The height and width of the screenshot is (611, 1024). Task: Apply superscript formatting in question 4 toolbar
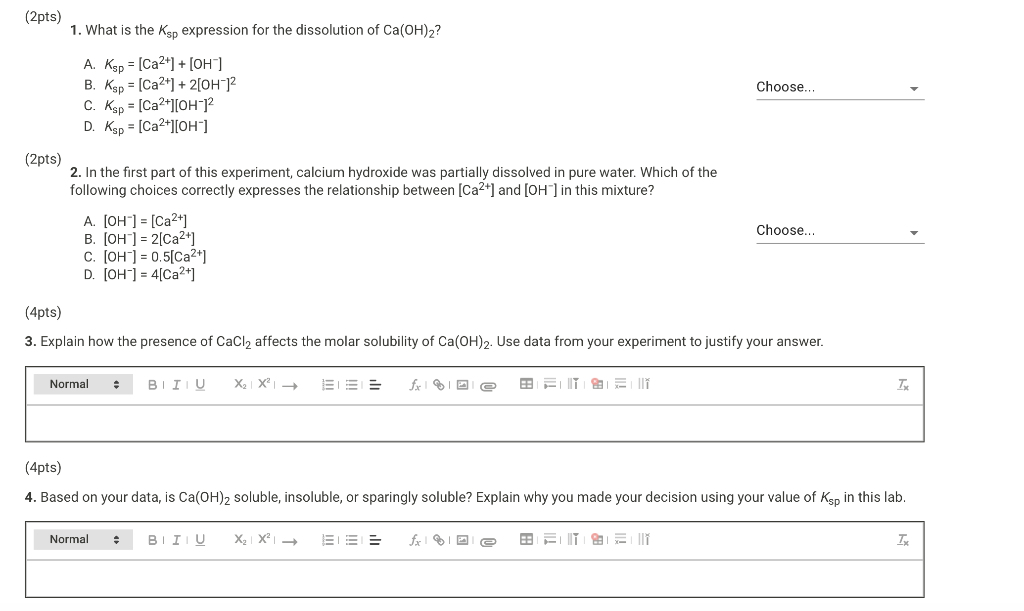(x=261, y=540)
